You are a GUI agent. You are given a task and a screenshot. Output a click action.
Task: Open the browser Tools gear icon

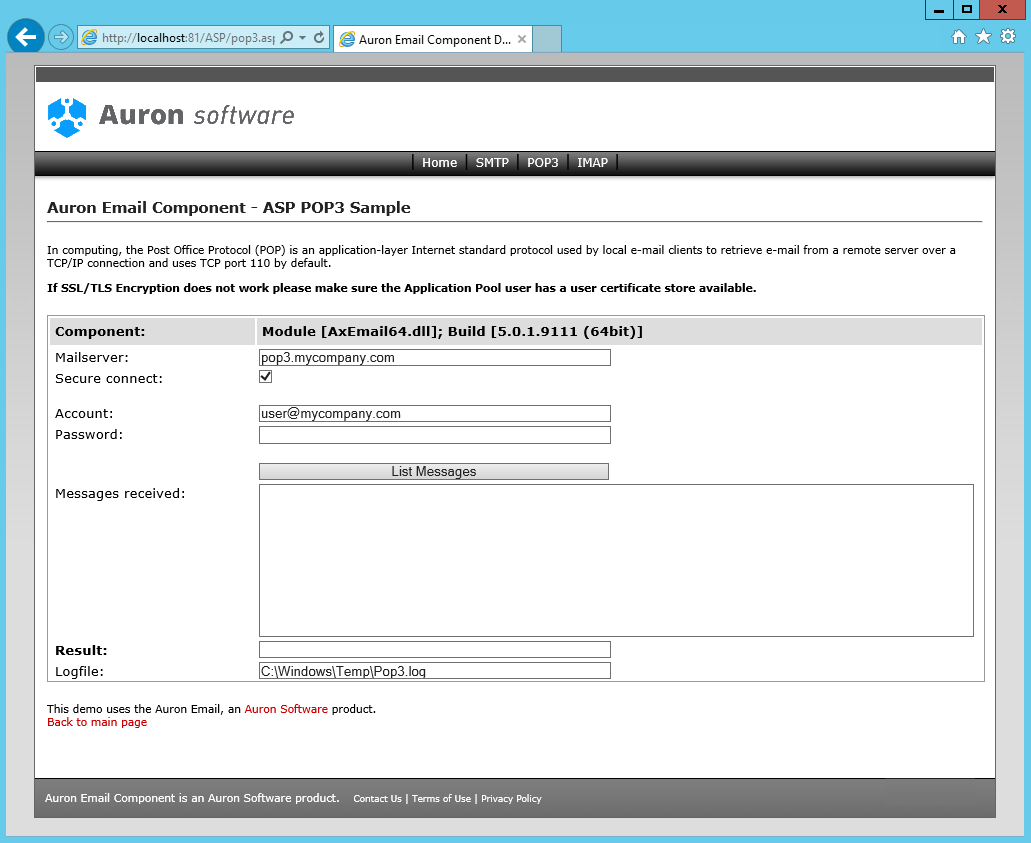(x=1008, y=37)
